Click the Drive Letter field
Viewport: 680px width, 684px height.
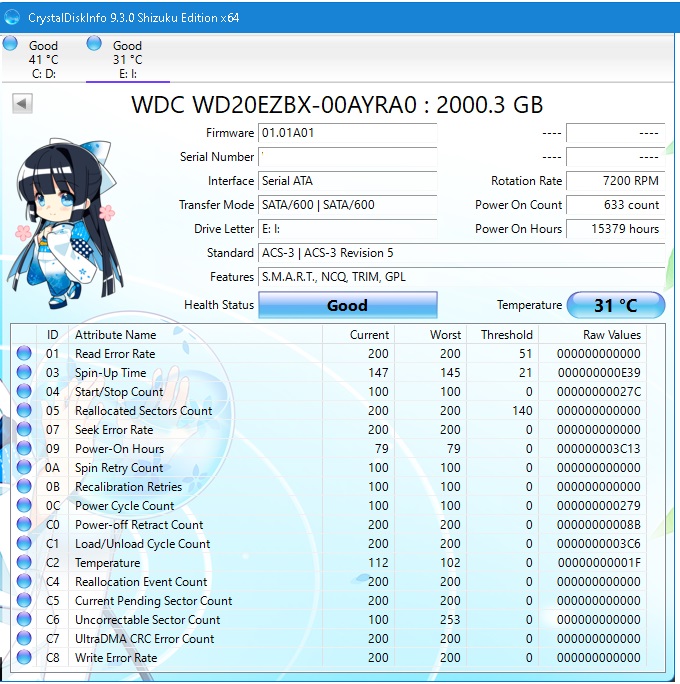pos(348,229)
